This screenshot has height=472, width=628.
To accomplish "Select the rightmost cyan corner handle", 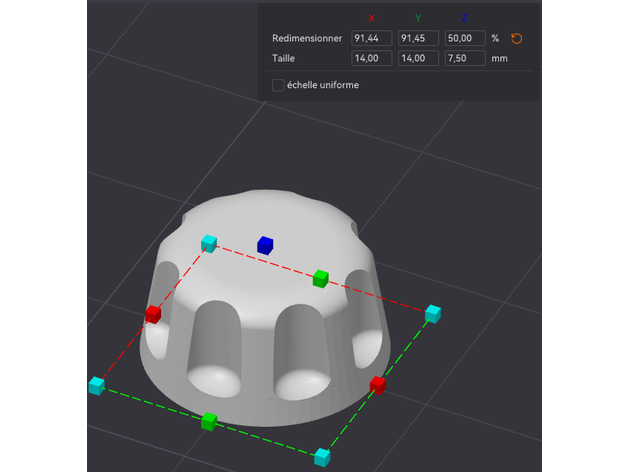I will pyautogui.click(x=432, y=314).
